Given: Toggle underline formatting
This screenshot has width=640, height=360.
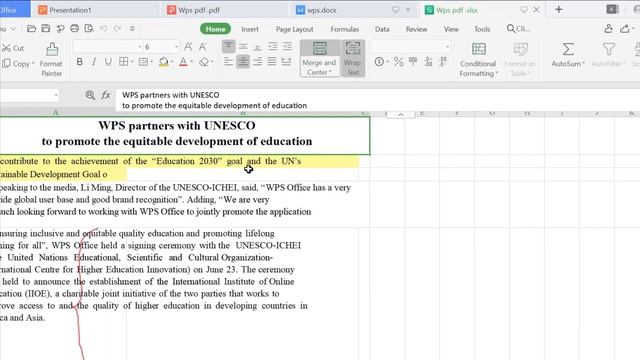Looking at the screenshot, I should (x=108, y=62).
